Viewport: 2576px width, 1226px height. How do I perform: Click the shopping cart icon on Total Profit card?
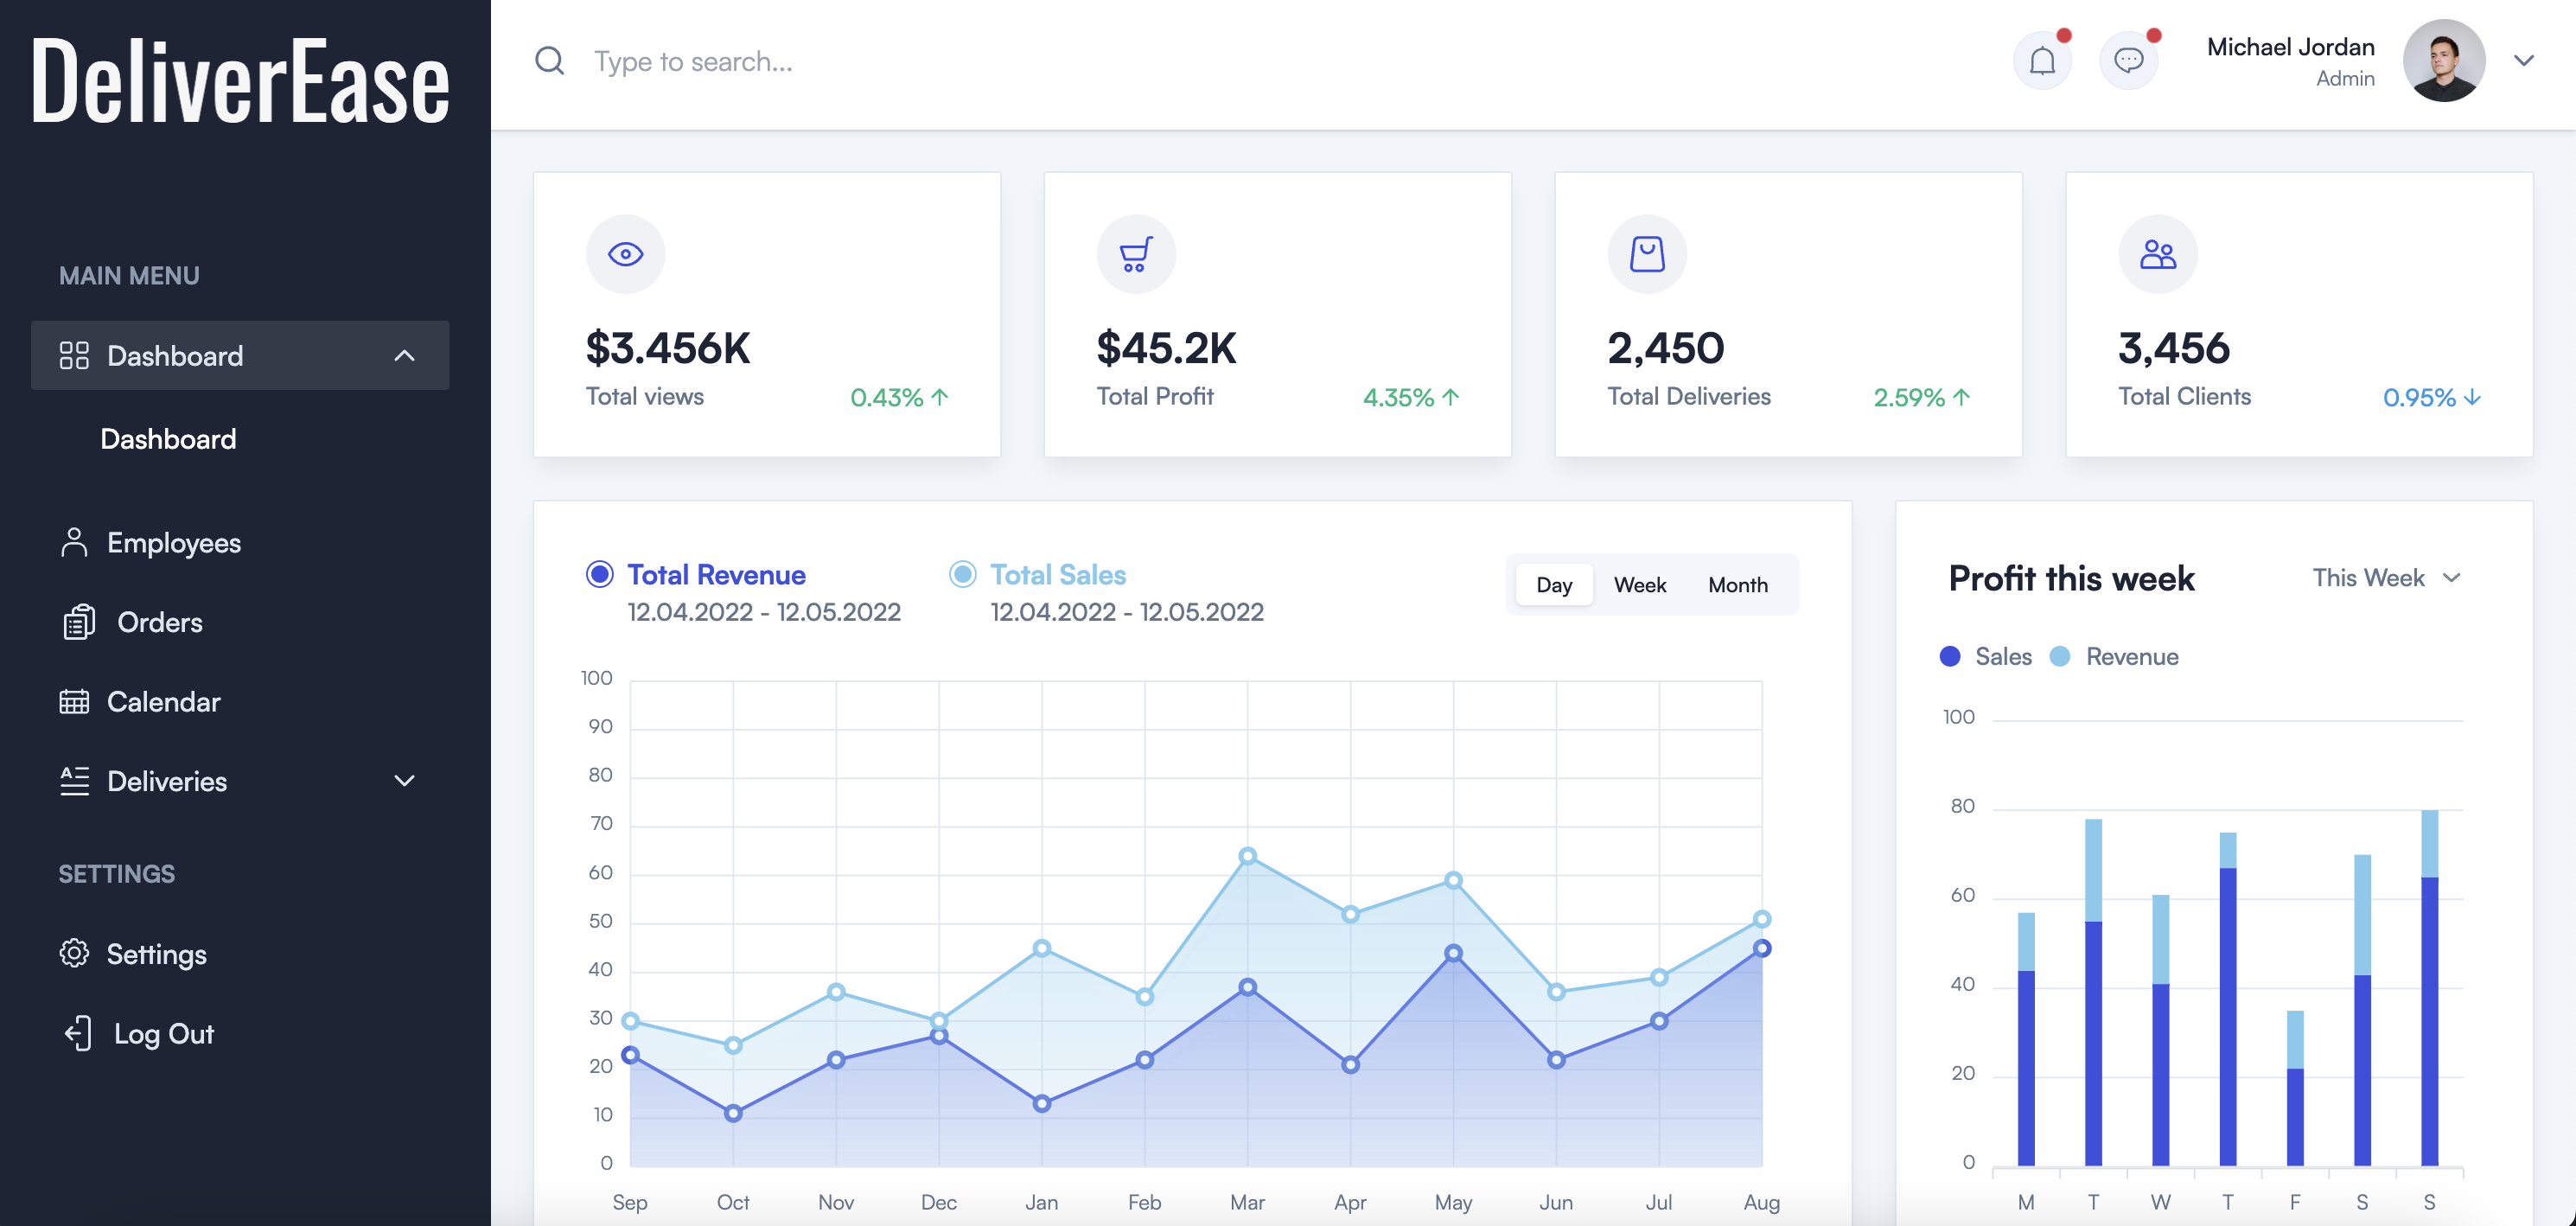click(x=1135, y=254)
